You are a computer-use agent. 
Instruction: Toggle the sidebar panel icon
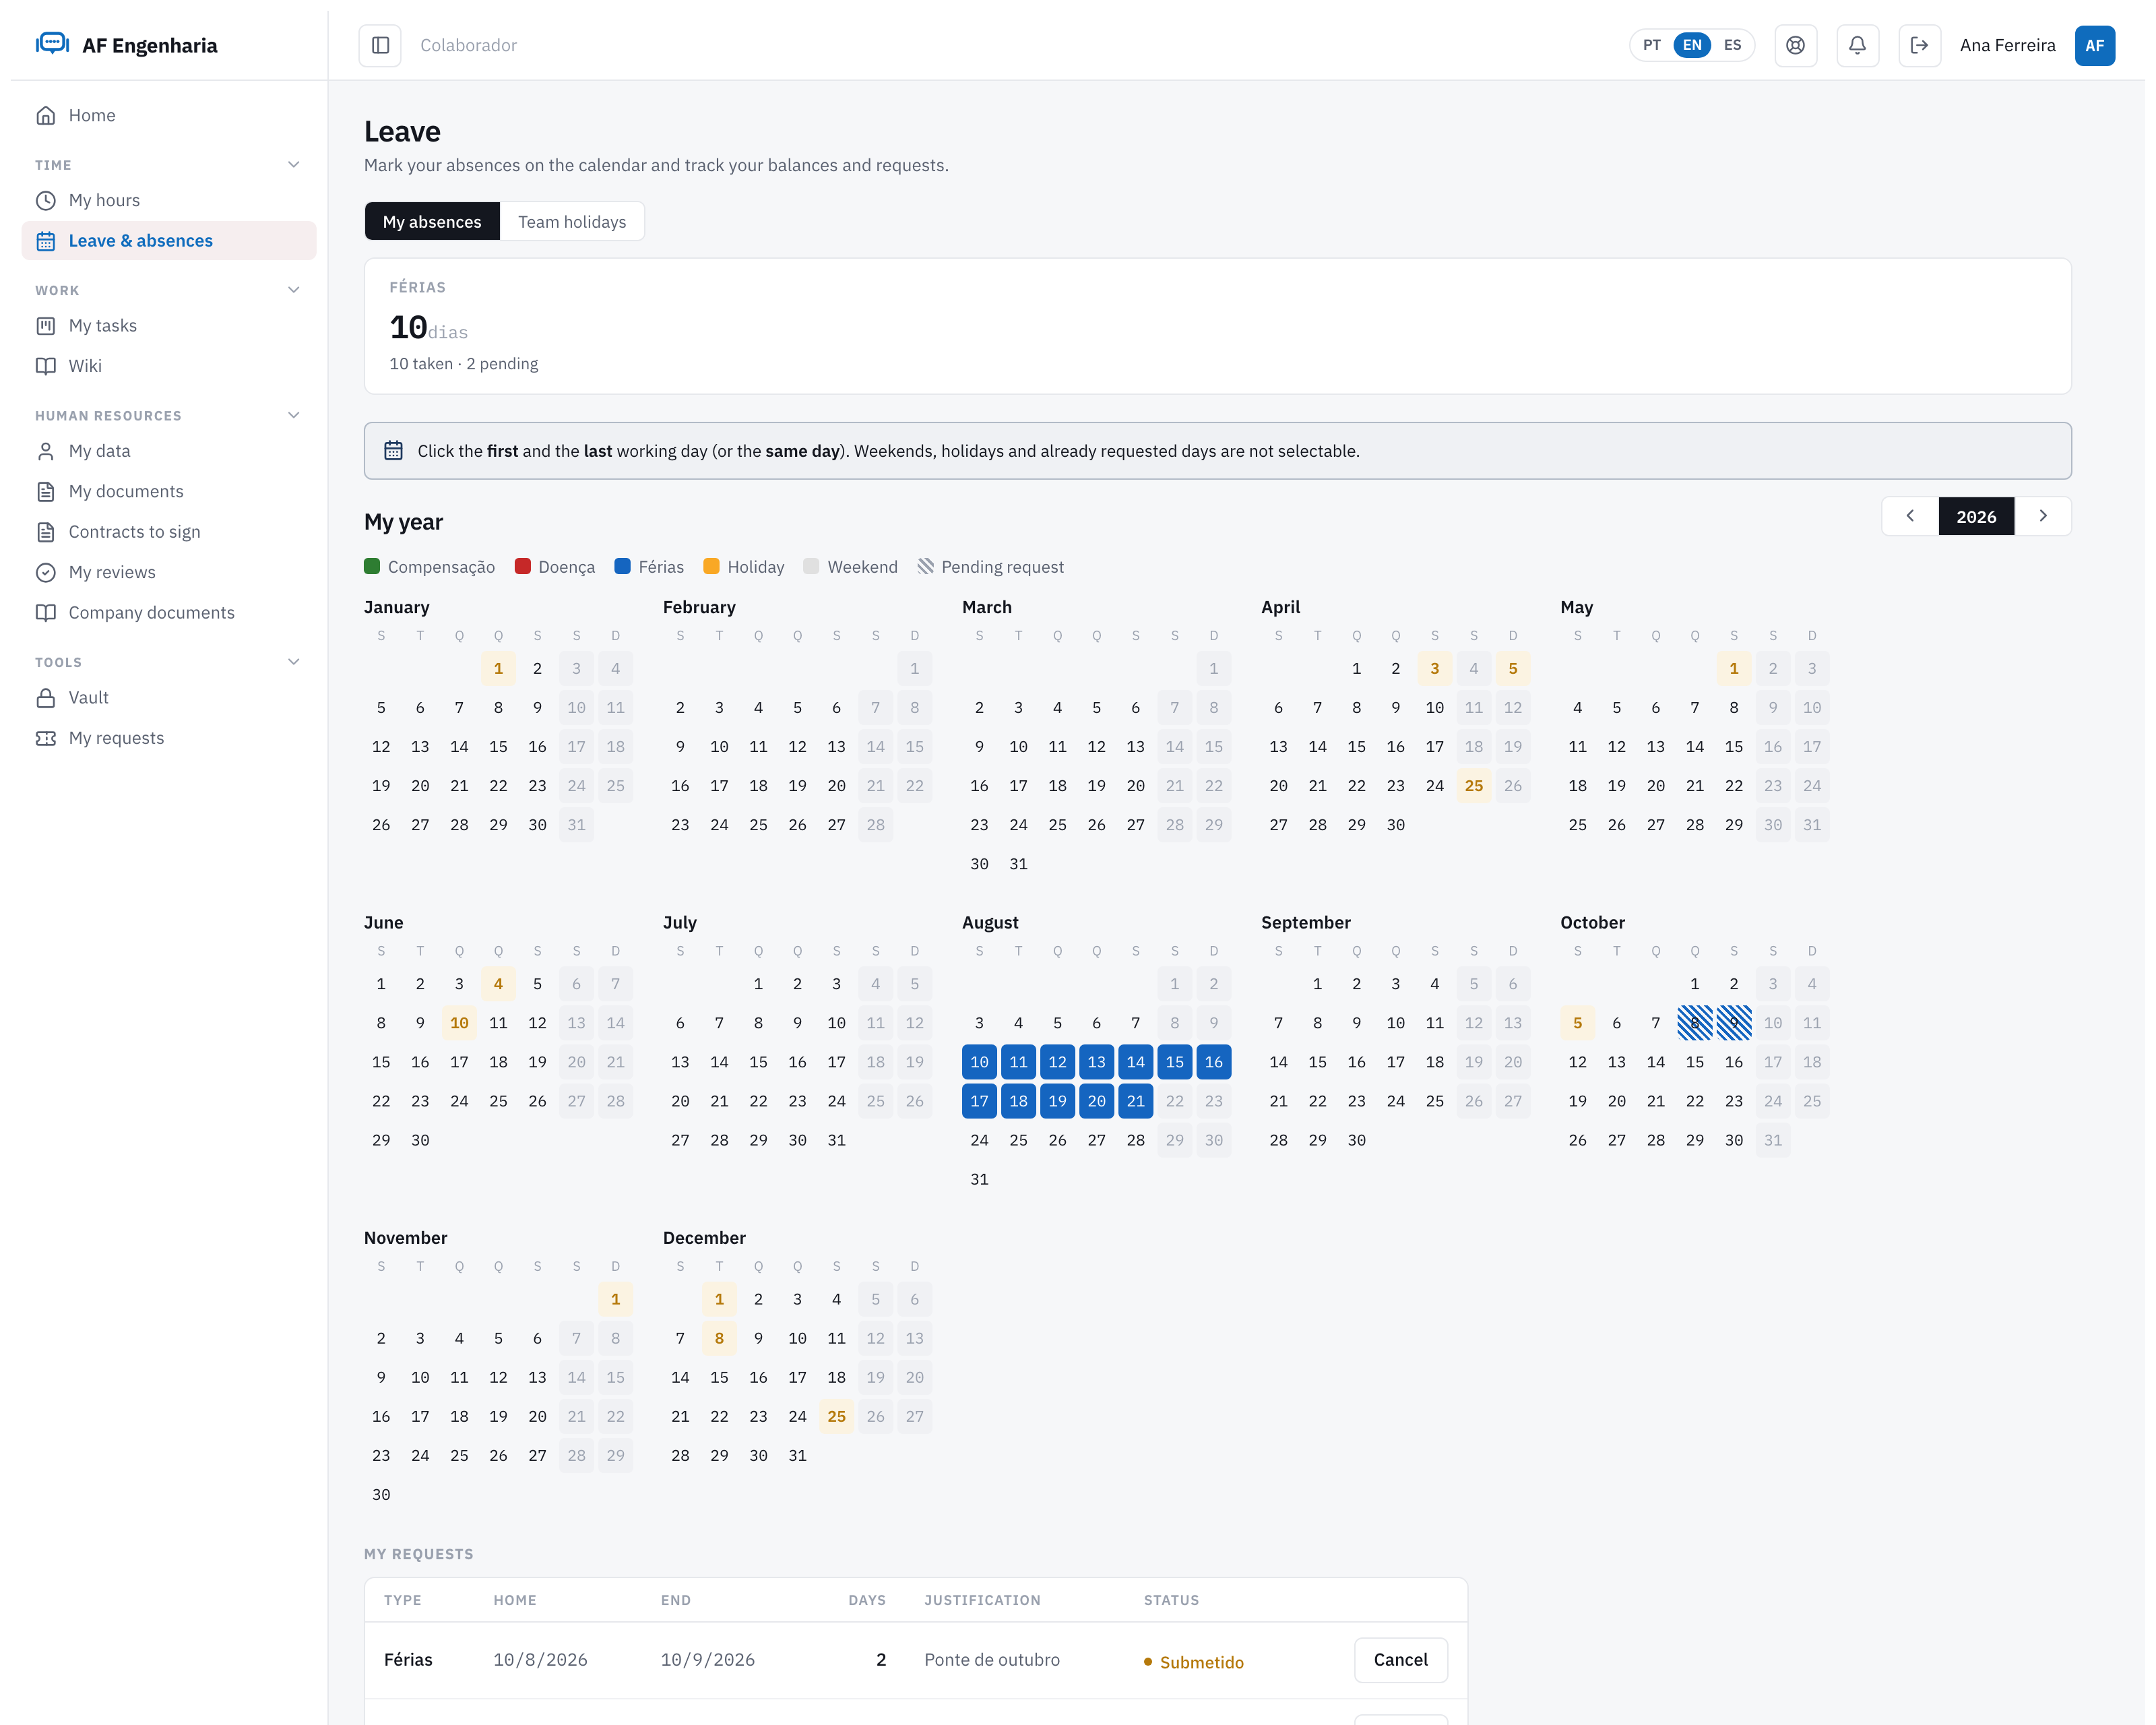point(380,45)
